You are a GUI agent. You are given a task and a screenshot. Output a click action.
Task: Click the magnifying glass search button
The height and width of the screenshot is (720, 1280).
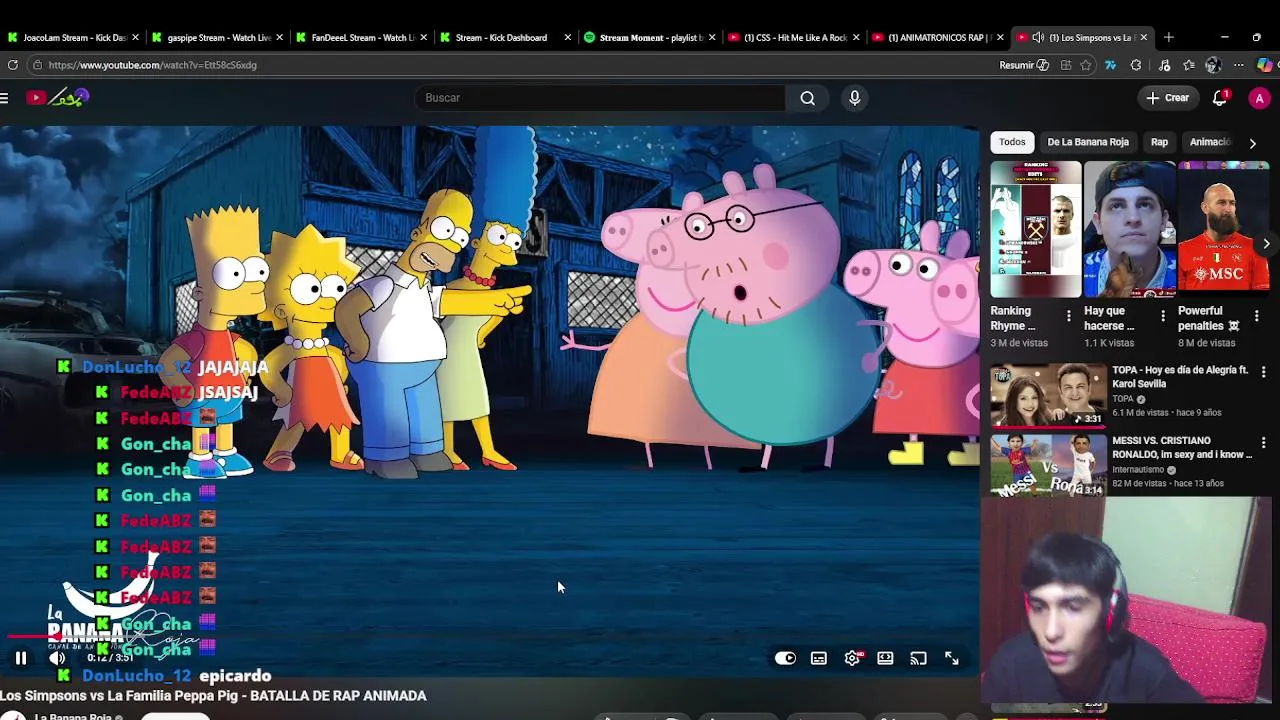click(x=808, y=98)
